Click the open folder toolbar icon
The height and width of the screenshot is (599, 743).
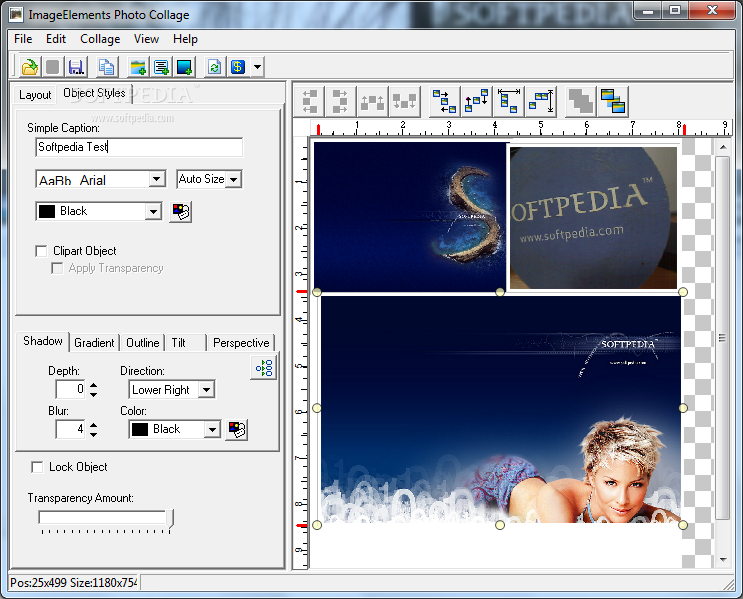point(29,67)
